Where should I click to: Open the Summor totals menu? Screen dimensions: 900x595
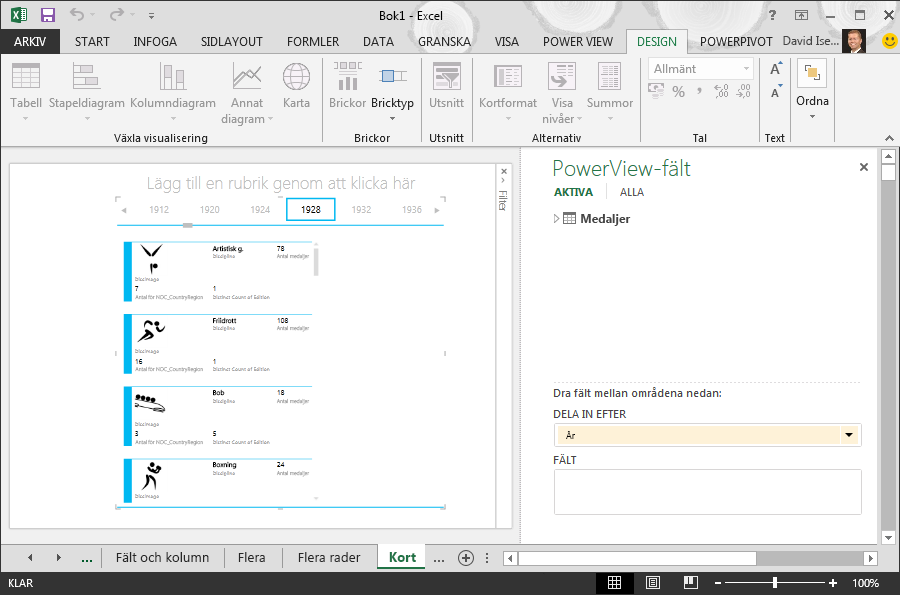point(610,91)
